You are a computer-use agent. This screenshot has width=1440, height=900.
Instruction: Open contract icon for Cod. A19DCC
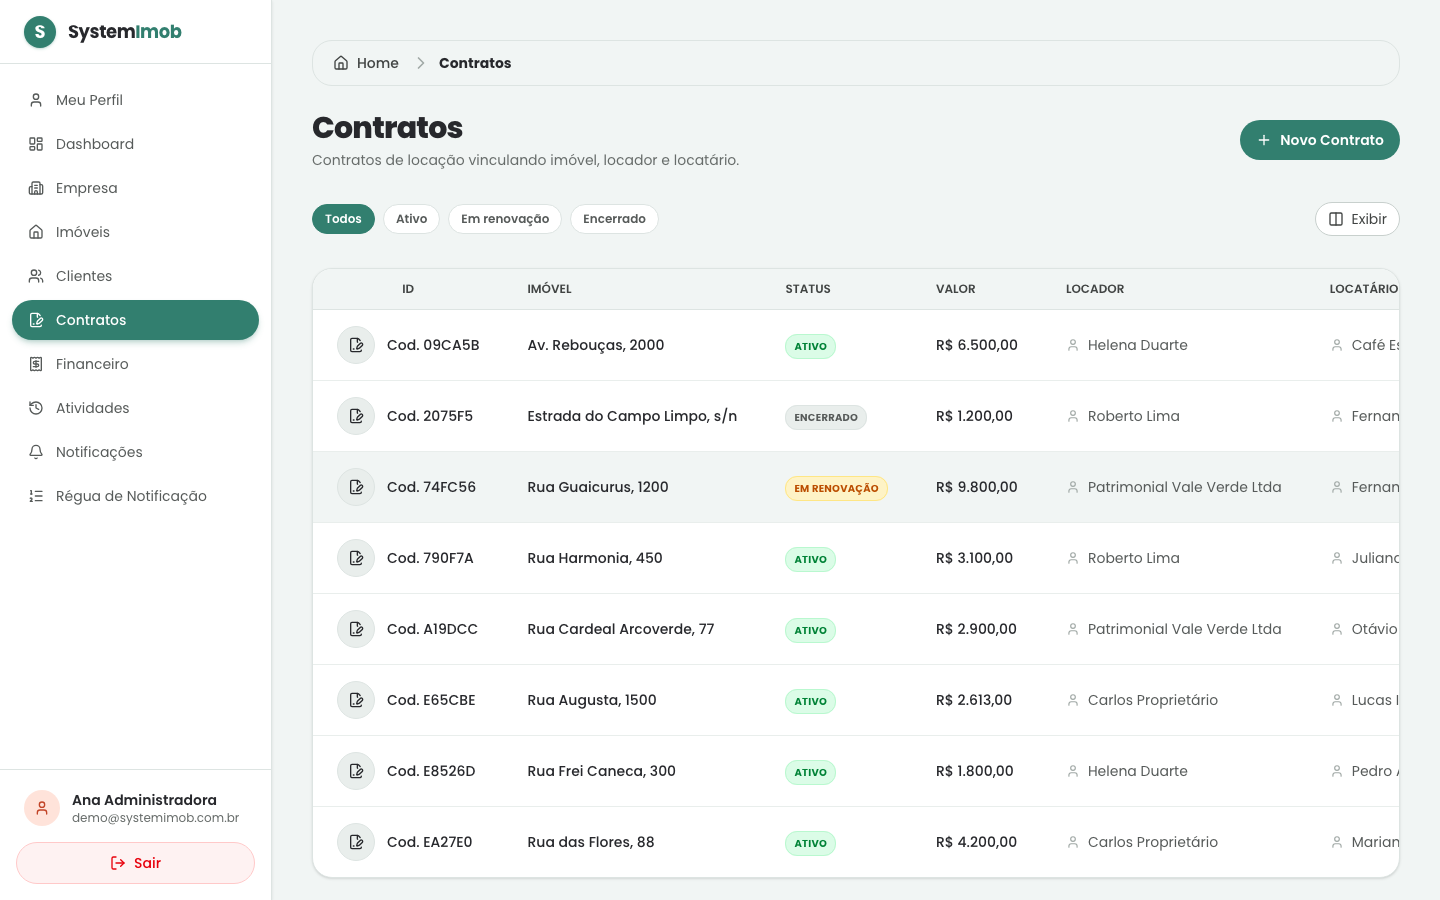tap(356, 629)
